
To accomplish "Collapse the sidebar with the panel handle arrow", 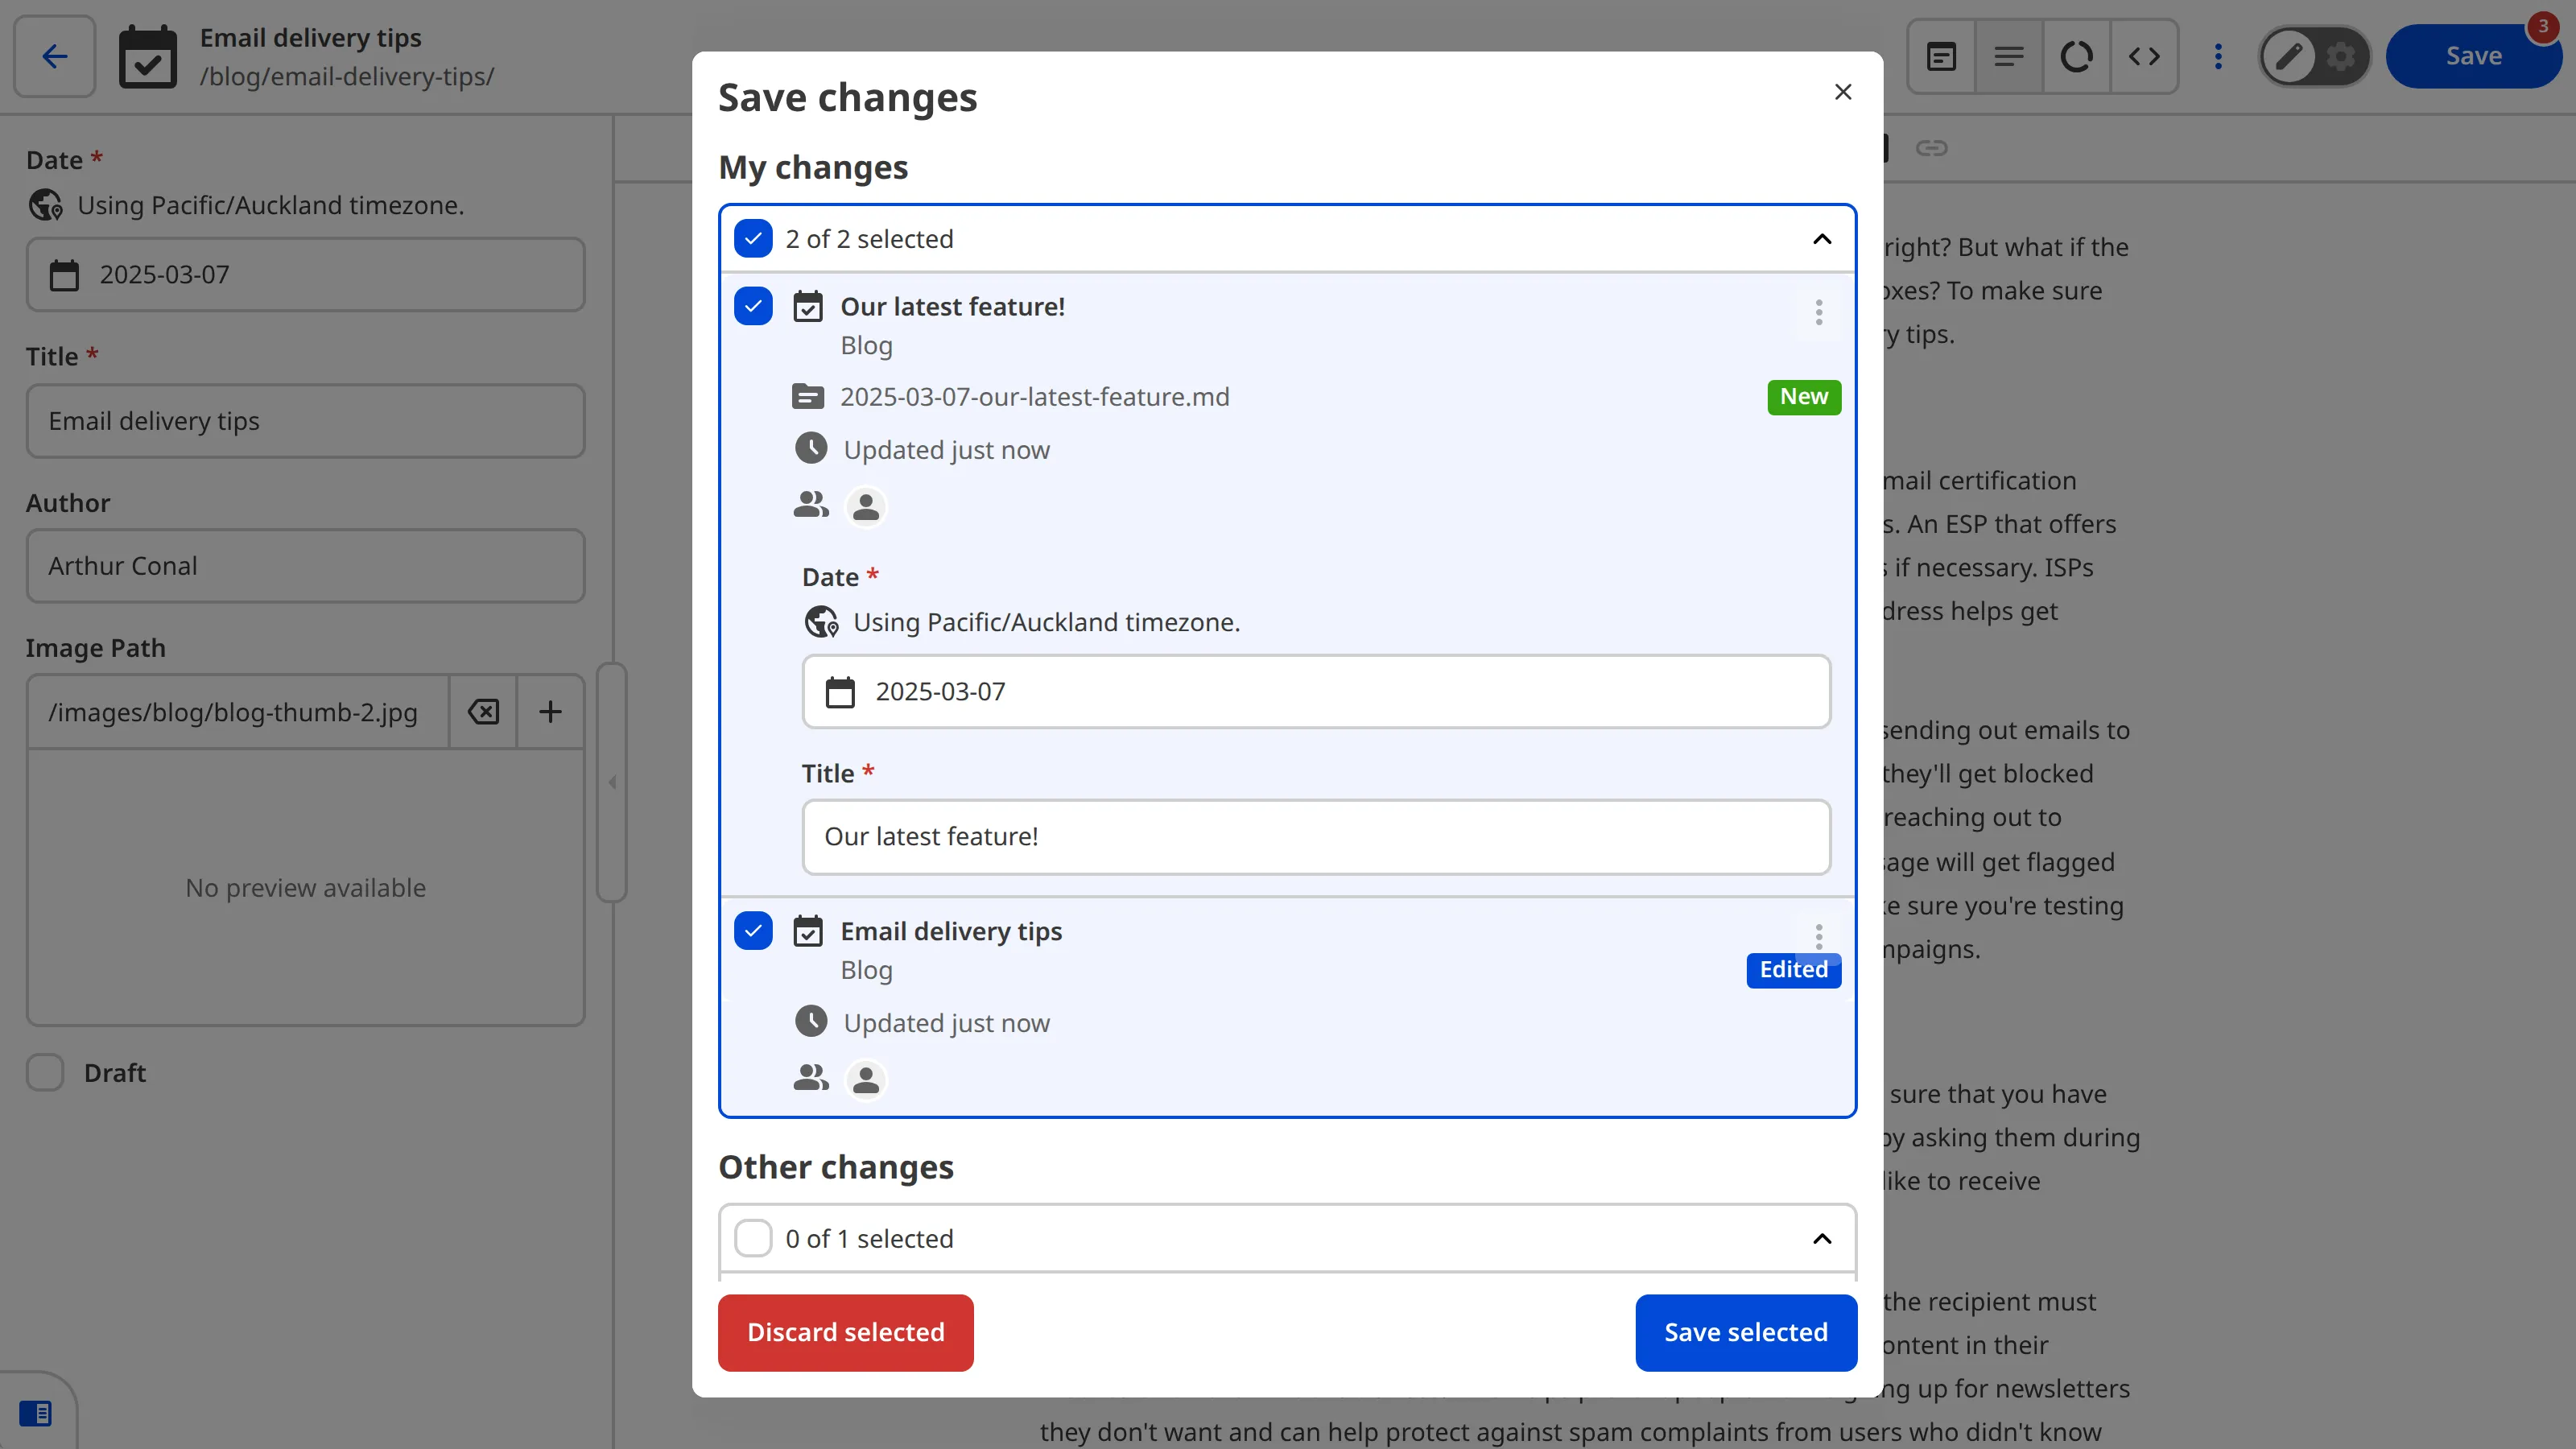I will [x=612, y=782].
